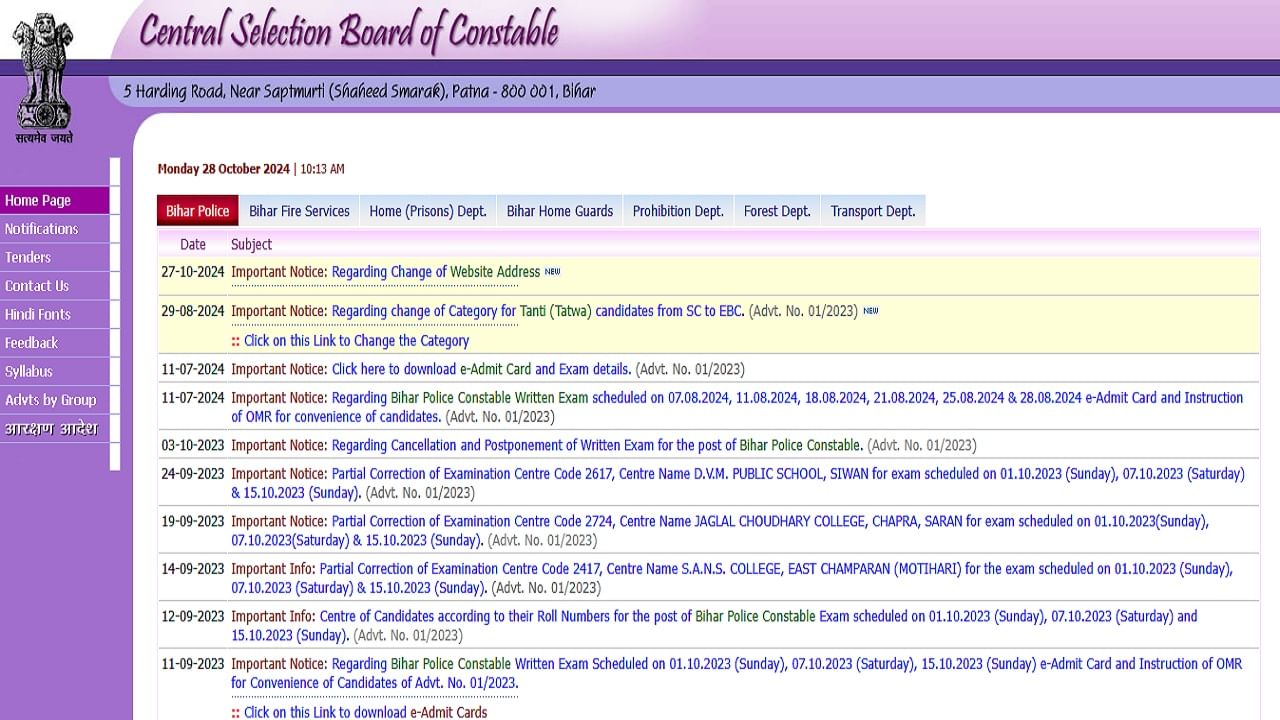Click the Subject column header
The height and width of the screenshot is (720, 1280).
pyautogui.click(x=251, y=244)
